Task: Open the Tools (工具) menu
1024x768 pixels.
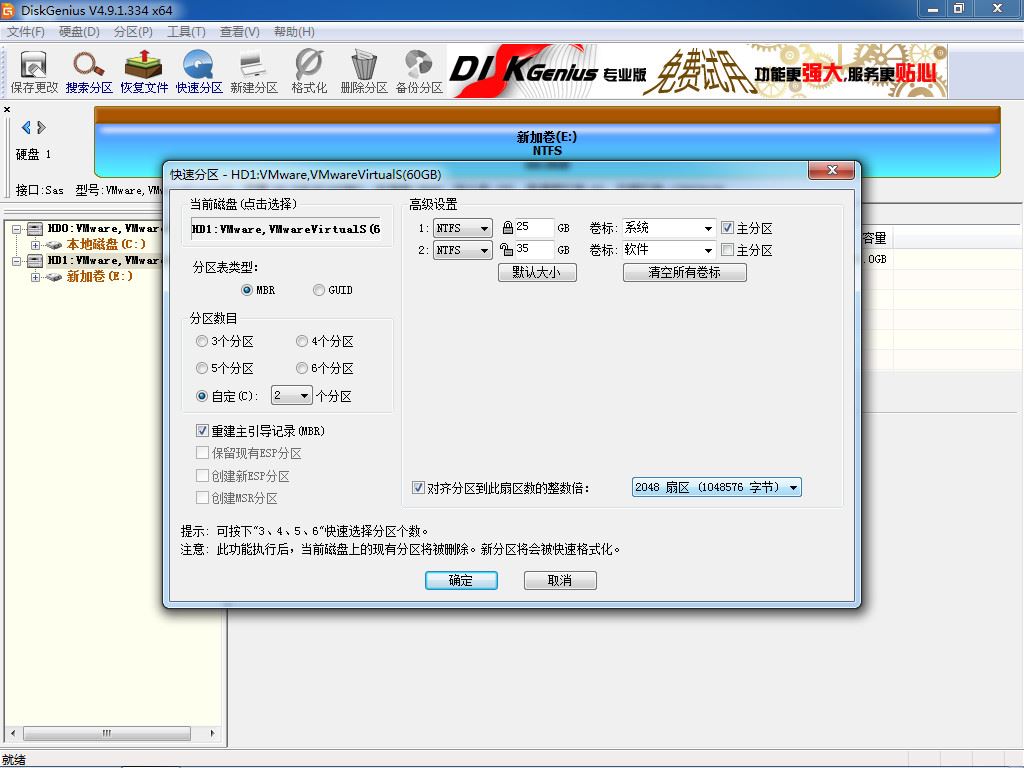Action: [186, 31]
